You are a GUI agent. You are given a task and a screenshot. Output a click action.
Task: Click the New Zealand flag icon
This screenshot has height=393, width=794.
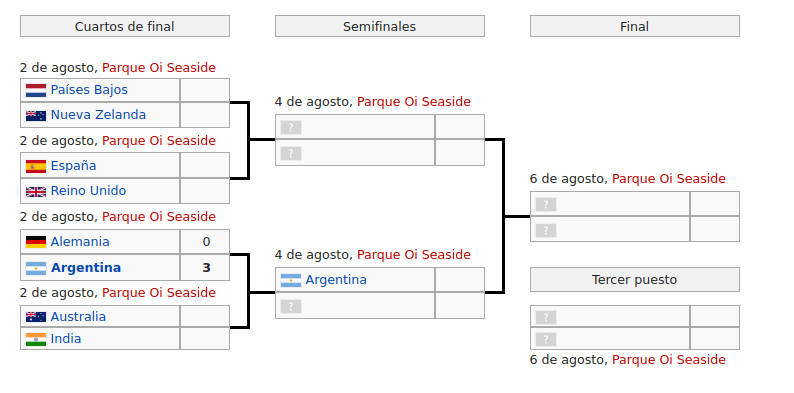(x=36, y=115)
